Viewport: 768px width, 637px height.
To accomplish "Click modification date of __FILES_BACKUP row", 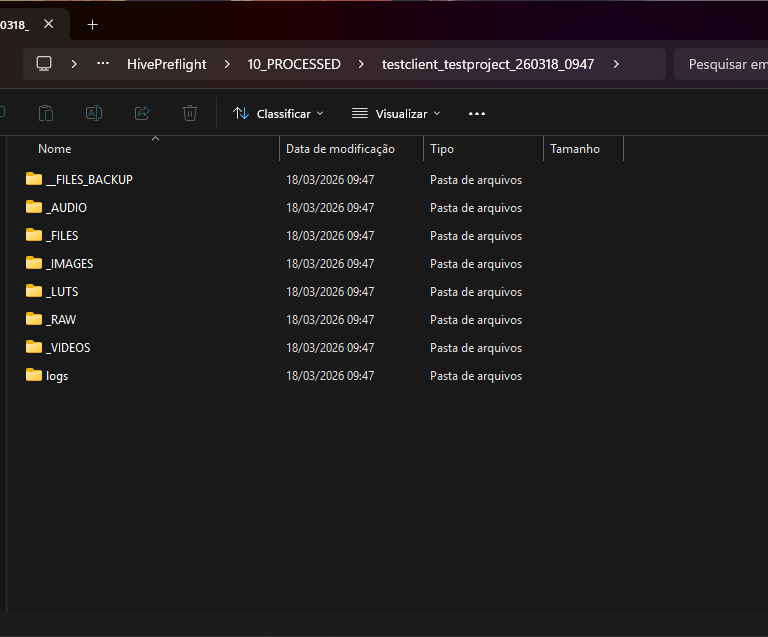I will coord(330,180).
